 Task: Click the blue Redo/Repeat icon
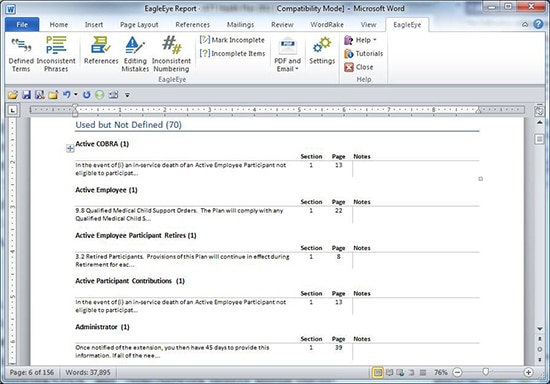[87, 95]
